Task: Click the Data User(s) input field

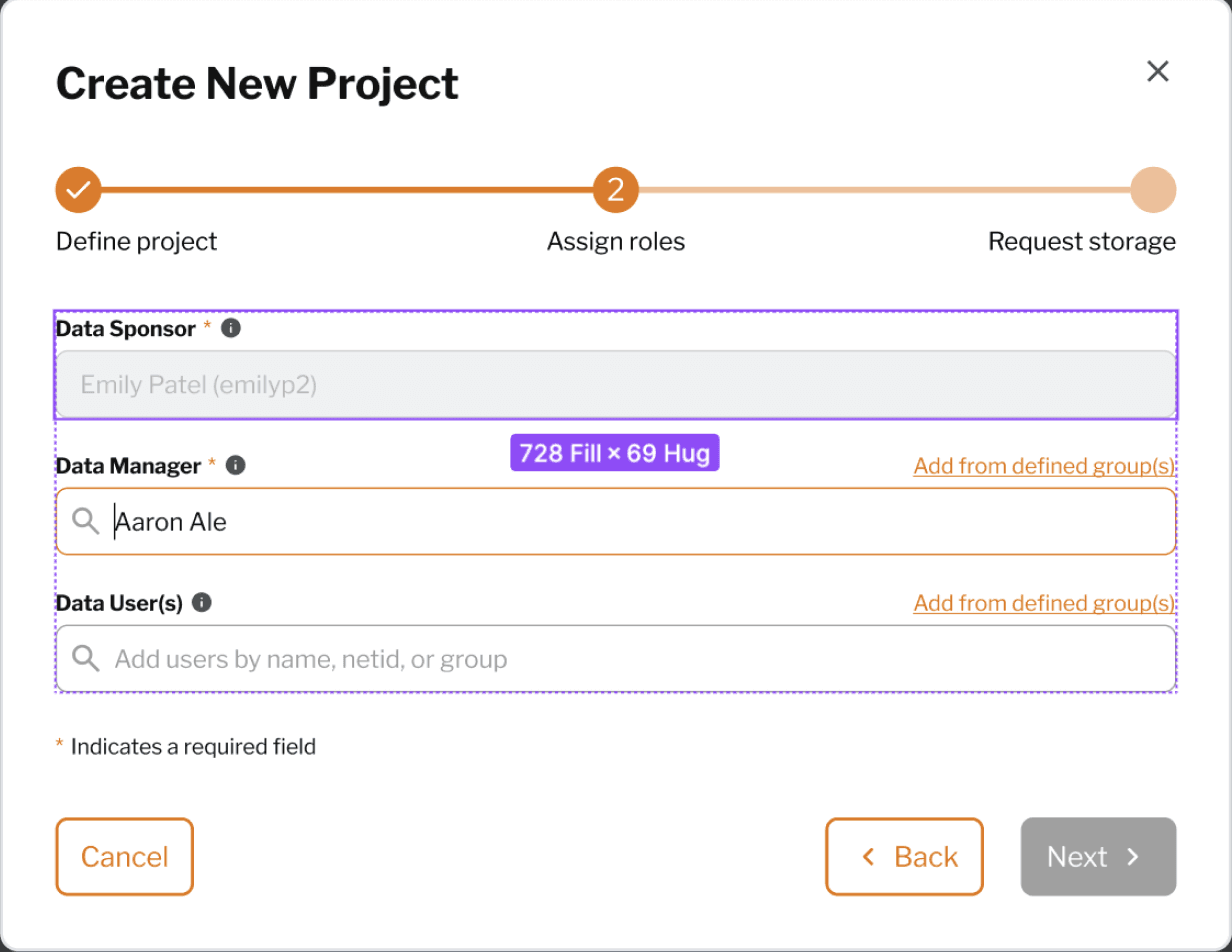Action: coord(616,658)
